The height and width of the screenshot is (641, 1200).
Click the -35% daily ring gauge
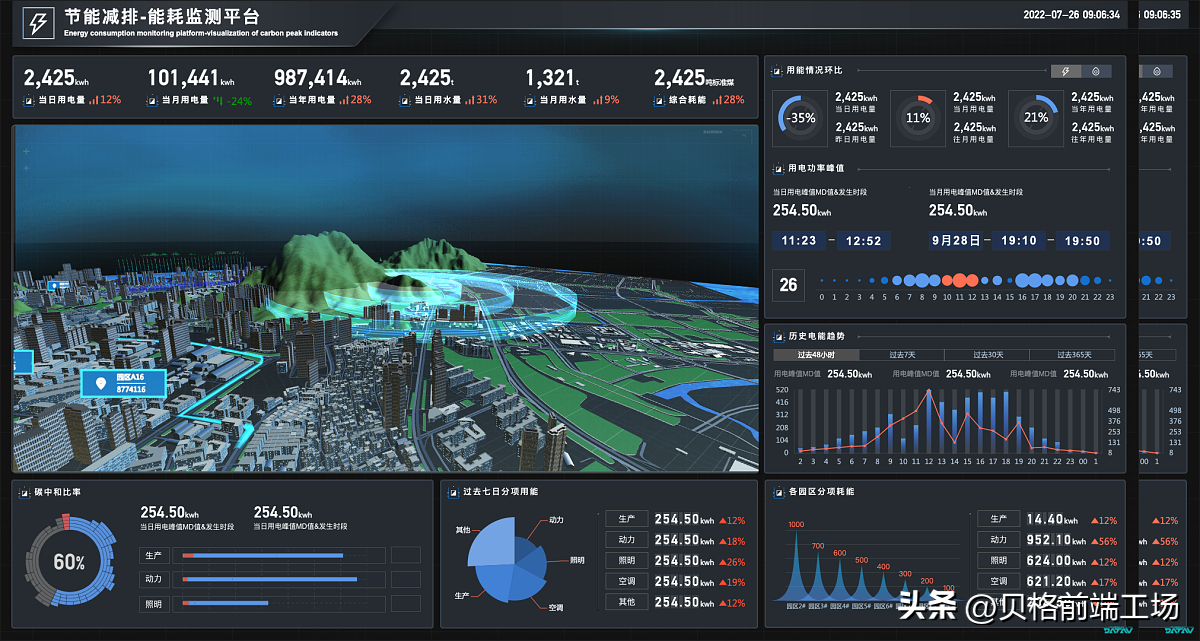pos(800,117)
